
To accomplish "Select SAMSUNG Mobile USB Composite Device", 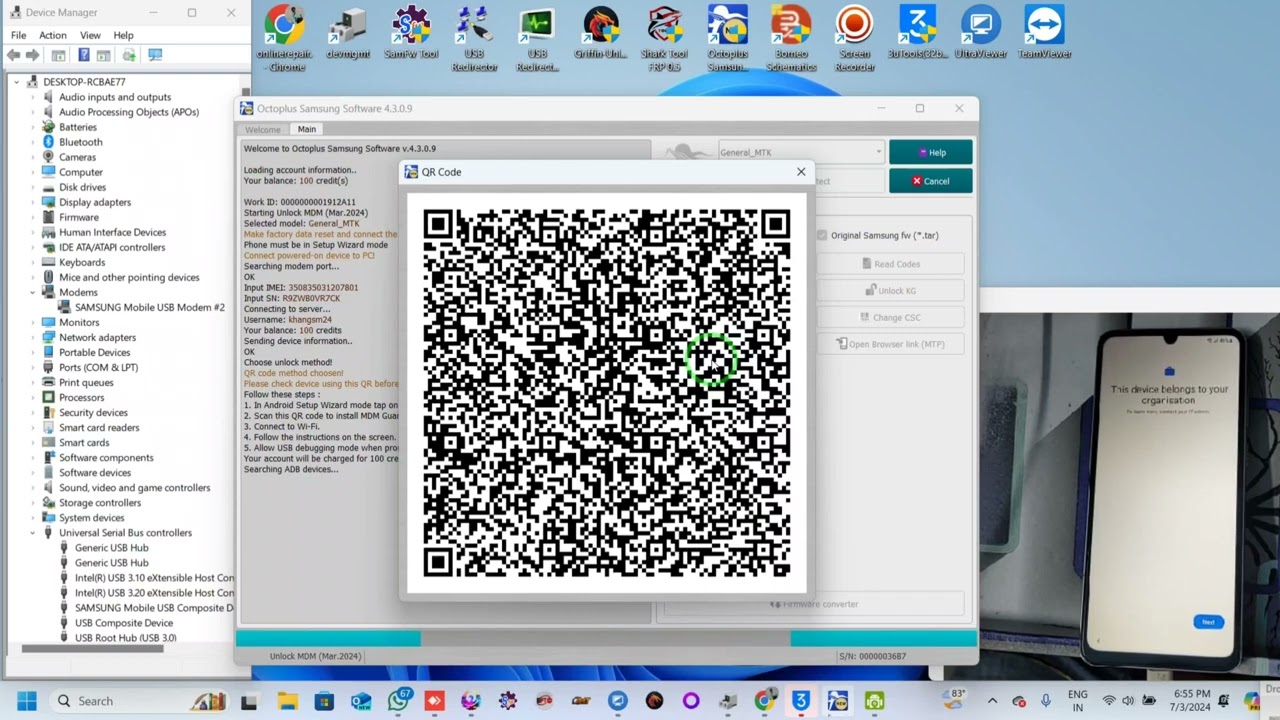I will tap(153, 608).
